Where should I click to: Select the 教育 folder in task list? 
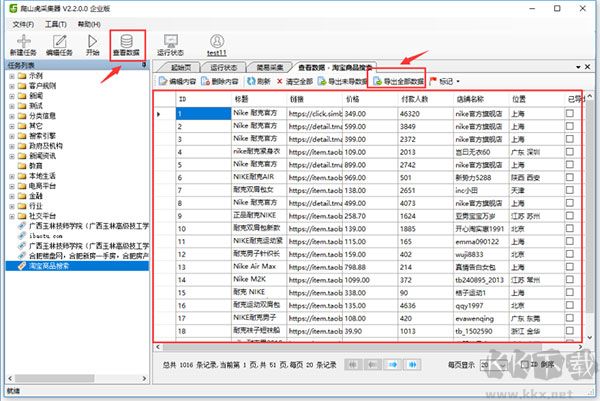tap(36, 166)
